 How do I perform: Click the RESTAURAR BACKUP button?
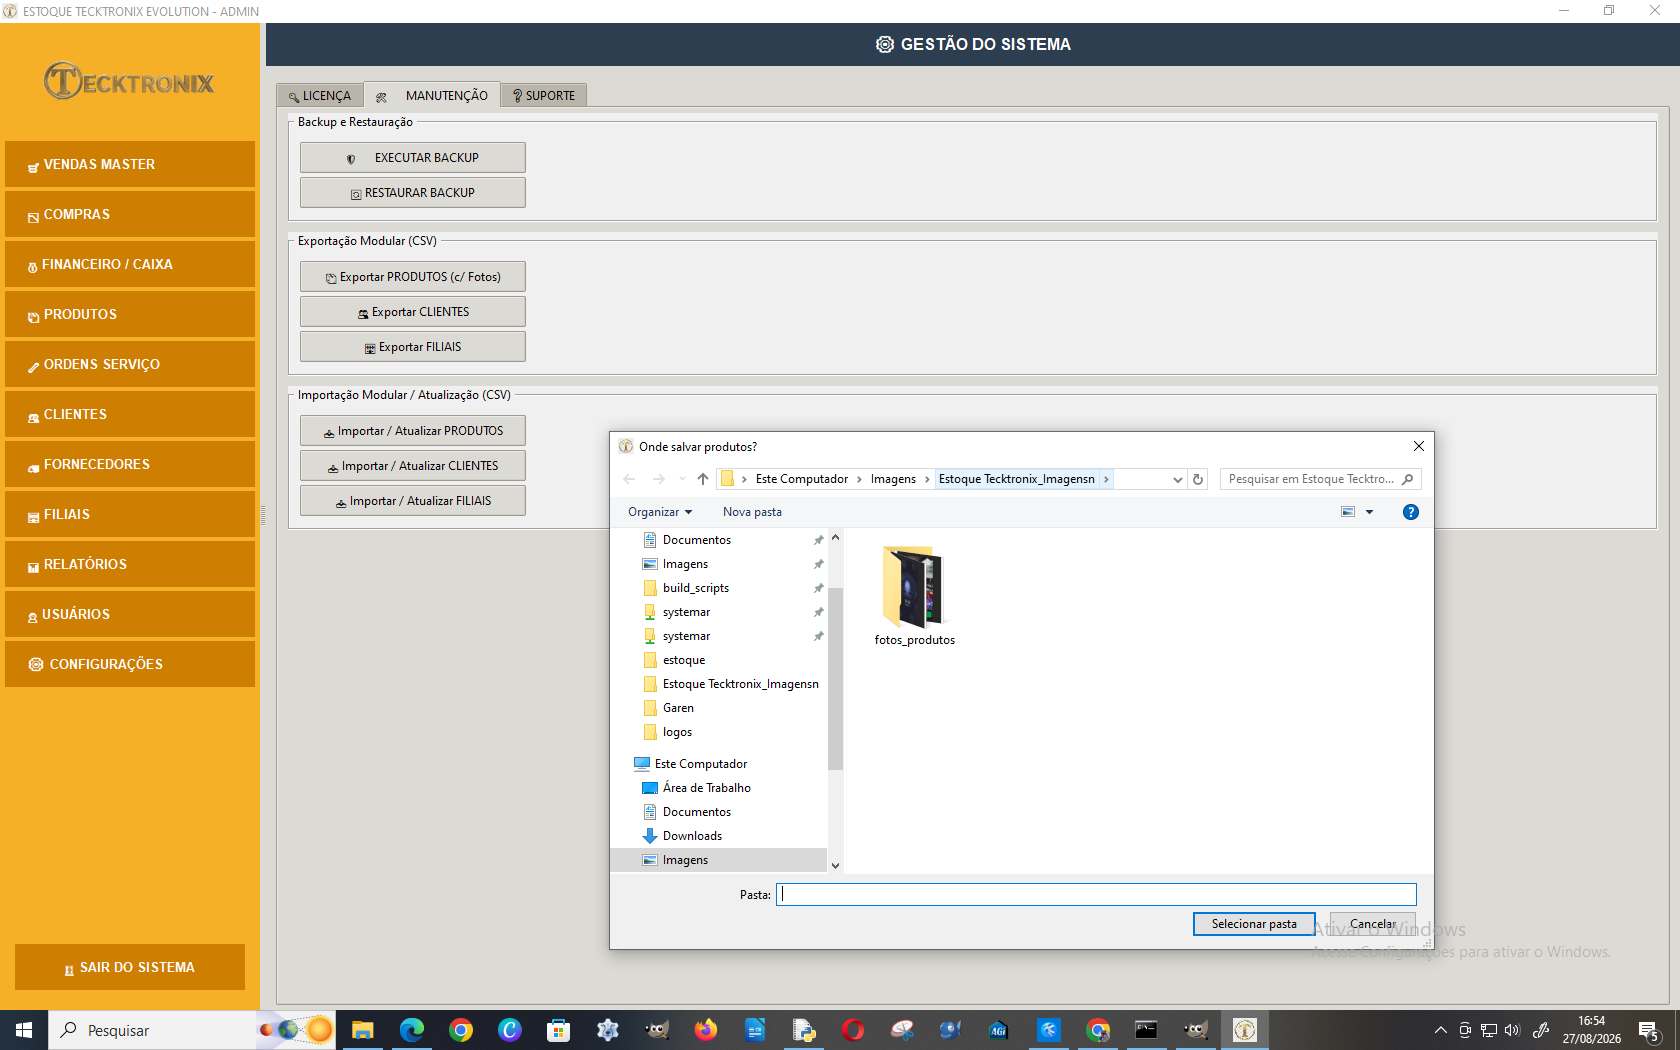point(413,192)
